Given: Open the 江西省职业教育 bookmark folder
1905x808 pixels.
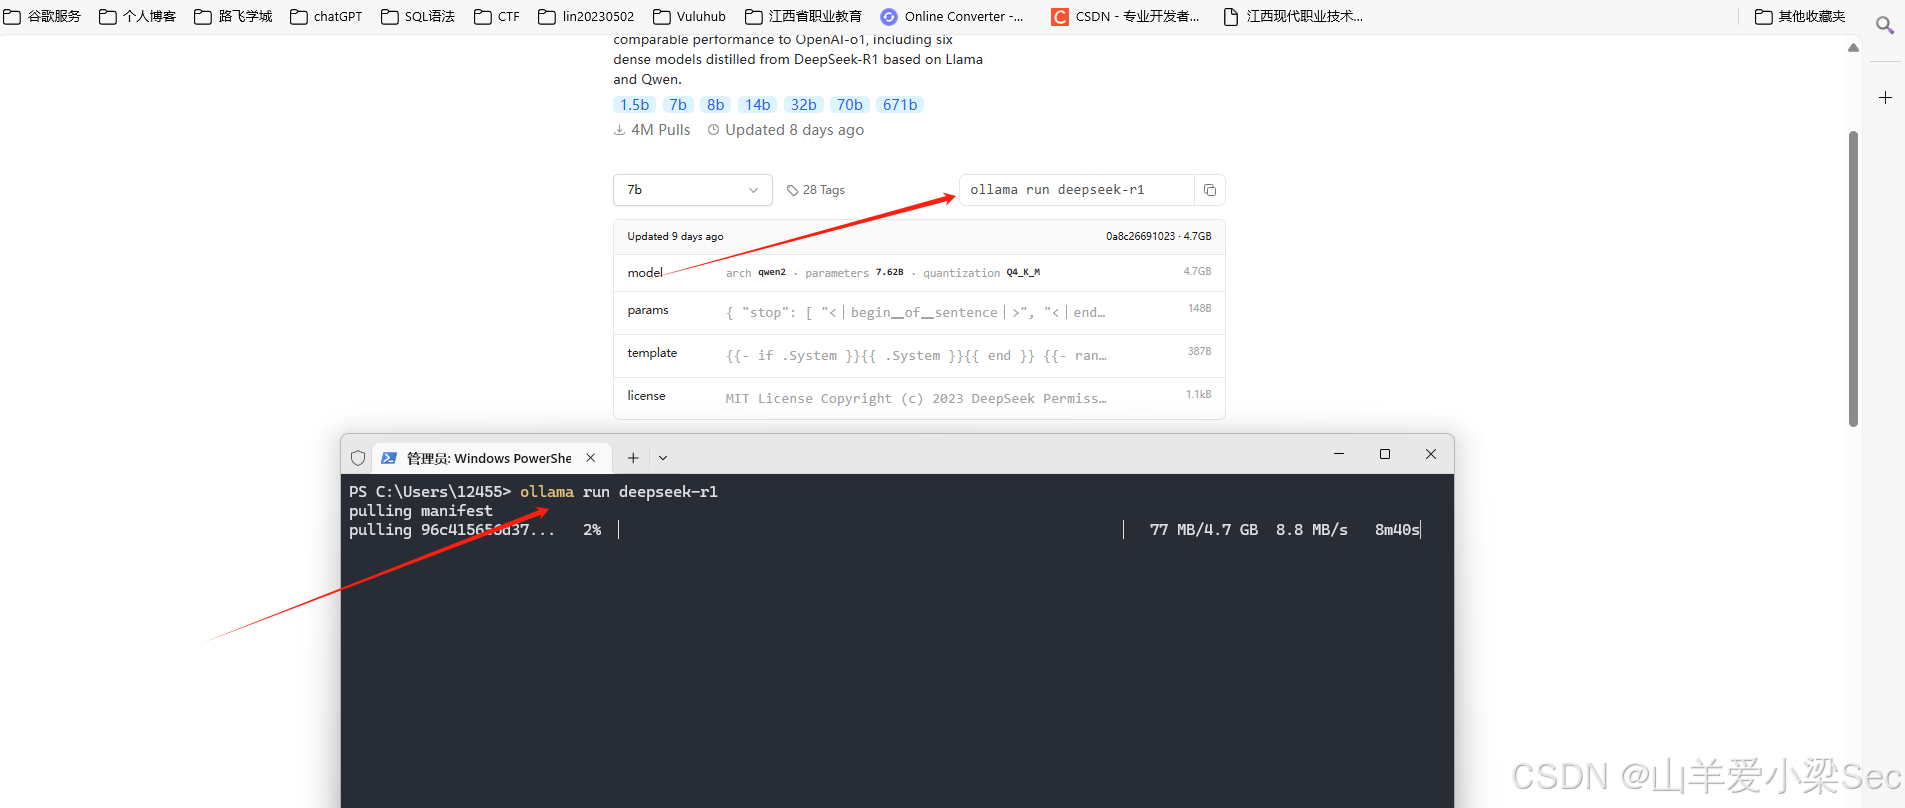Looking at the screenshot, I should (804, 16).
